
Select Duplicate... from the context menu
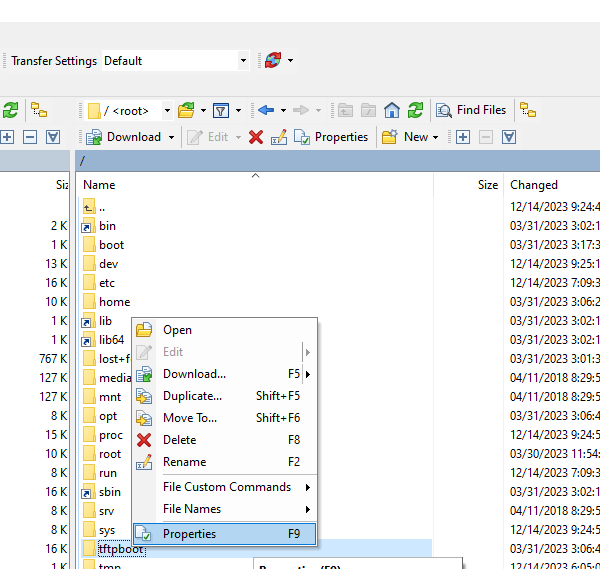click(x=192, y=396)
